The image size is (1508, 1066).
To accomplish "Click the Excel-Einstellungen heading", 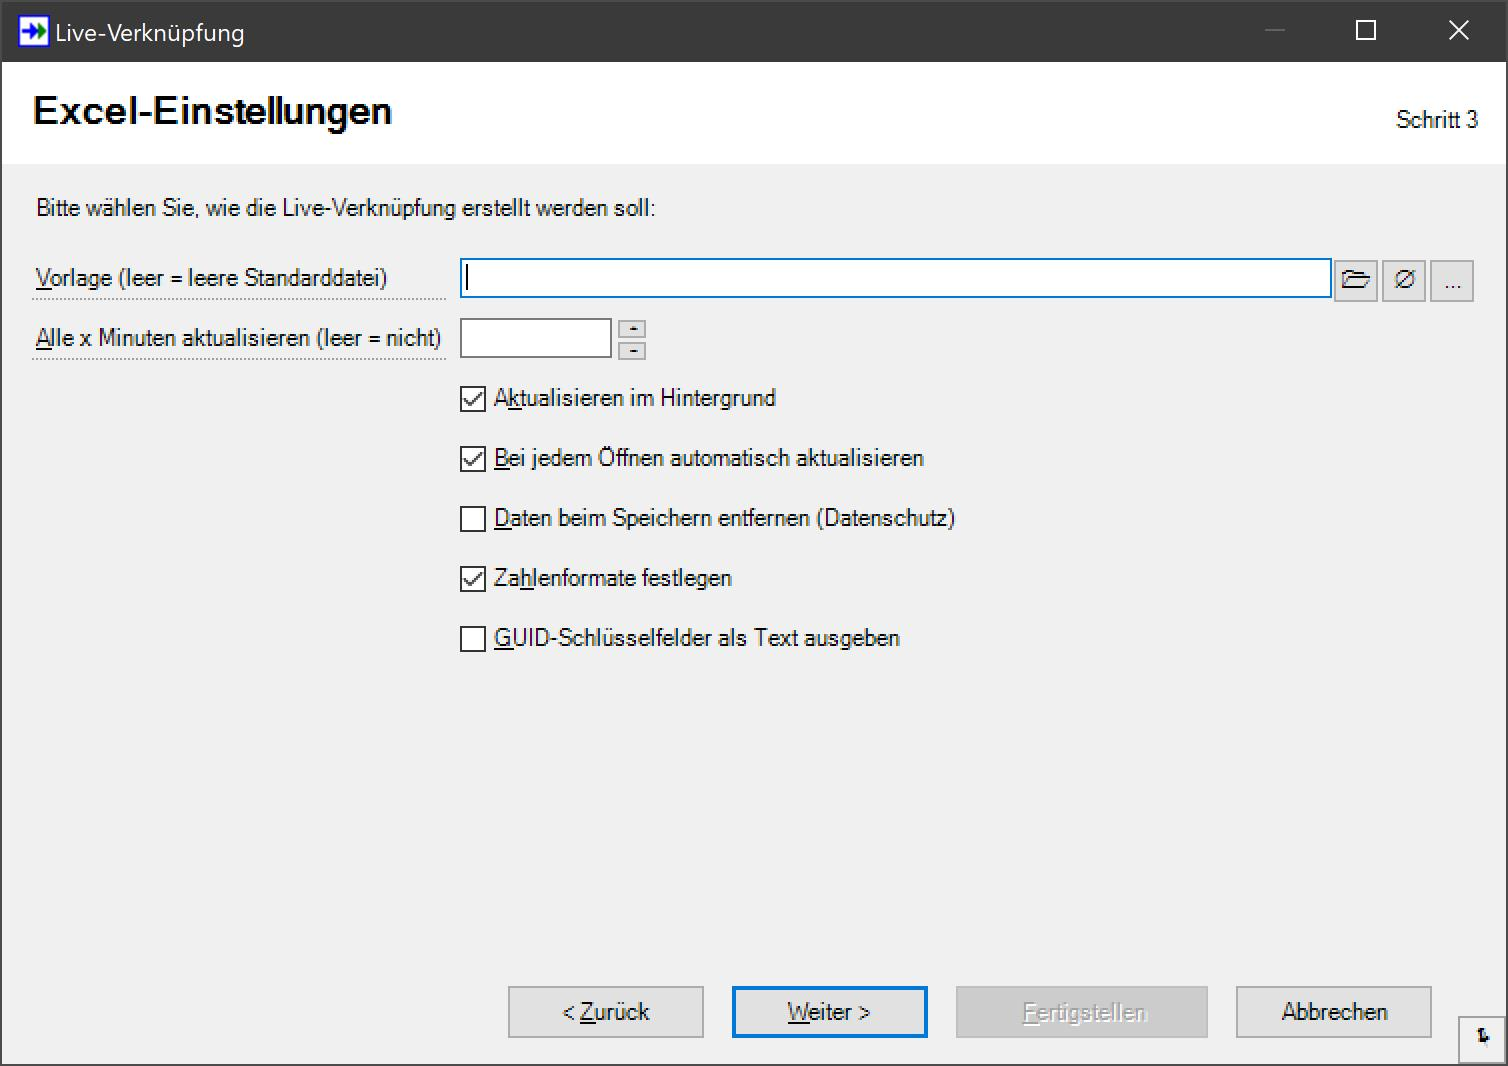I will click(x=212, y=111).
